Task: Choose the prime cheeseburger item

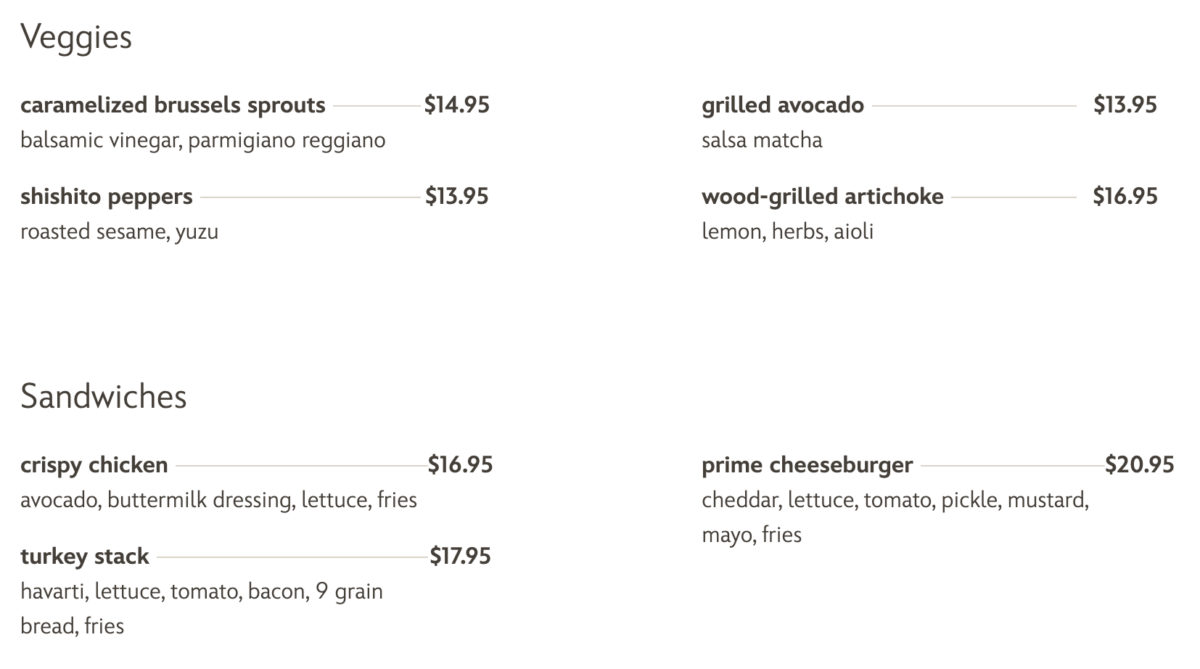Action: [x=807, y=465]
